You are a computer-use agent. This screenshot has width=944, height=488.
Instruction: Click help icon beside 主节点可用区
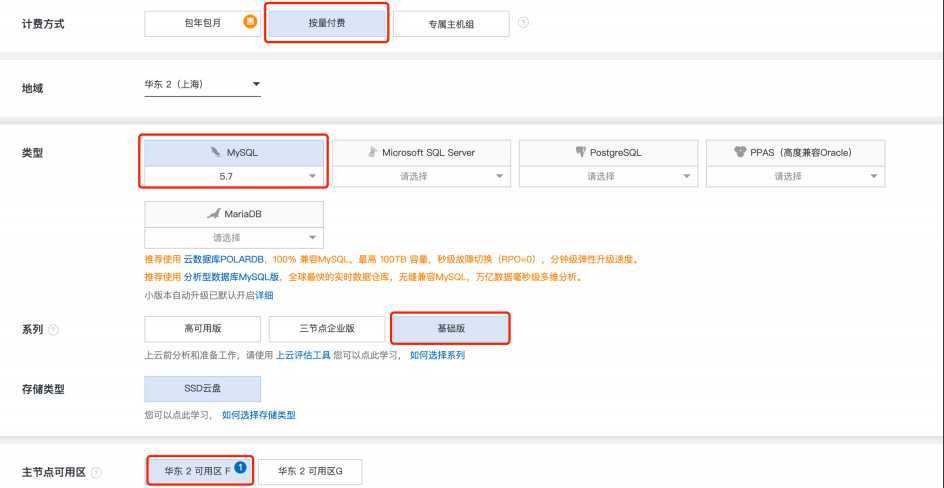click(x=96, y=472)
